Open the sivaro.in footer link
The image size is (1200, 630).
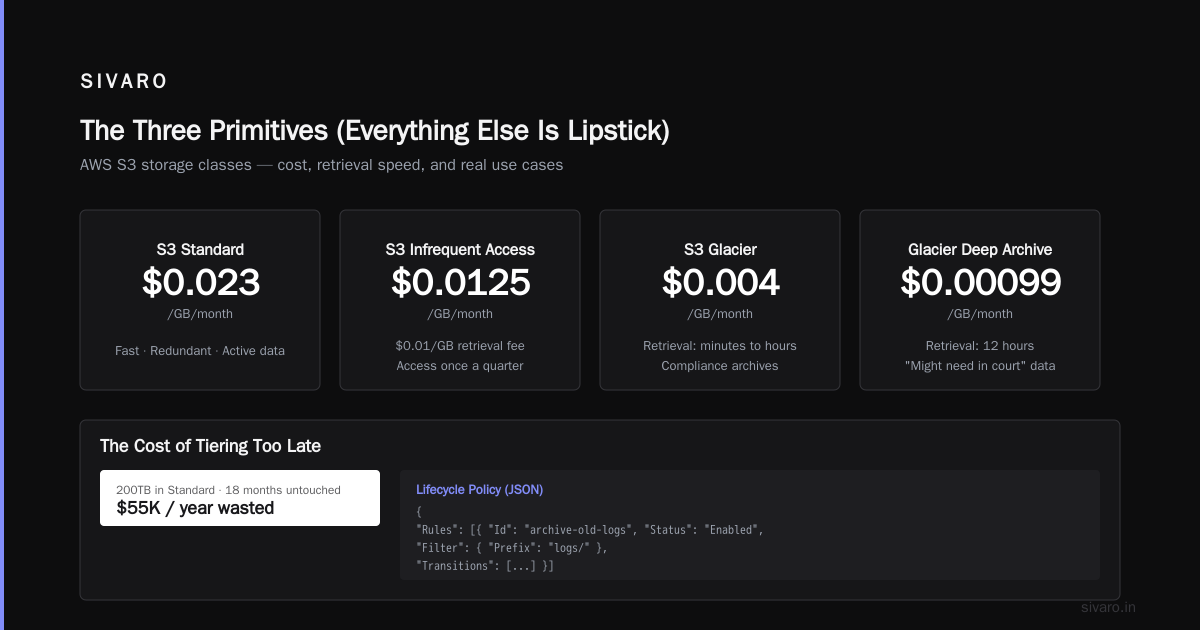pyautogui.click(x=1108, y=607)
